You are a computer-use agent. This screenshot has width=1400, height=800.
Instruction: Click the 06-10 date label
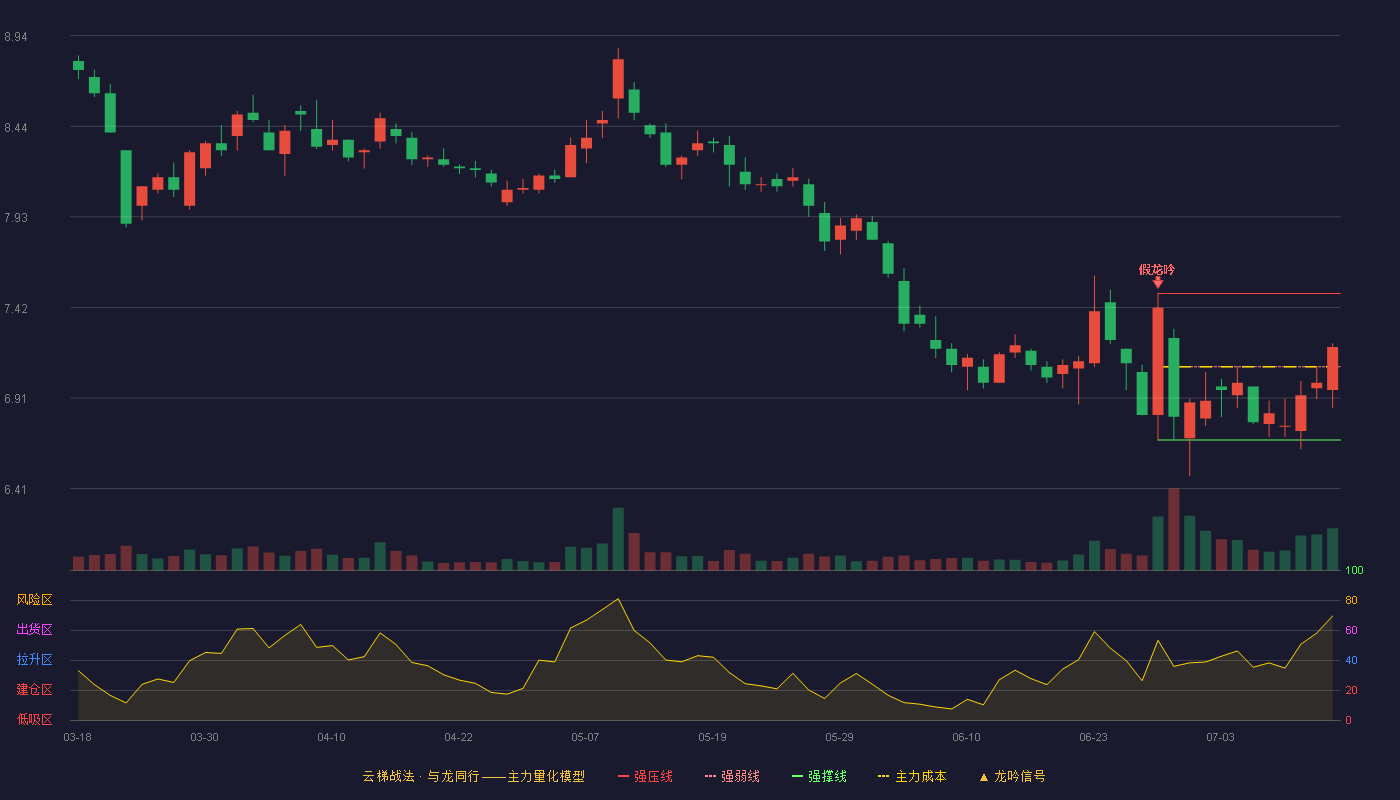point(966,737)
